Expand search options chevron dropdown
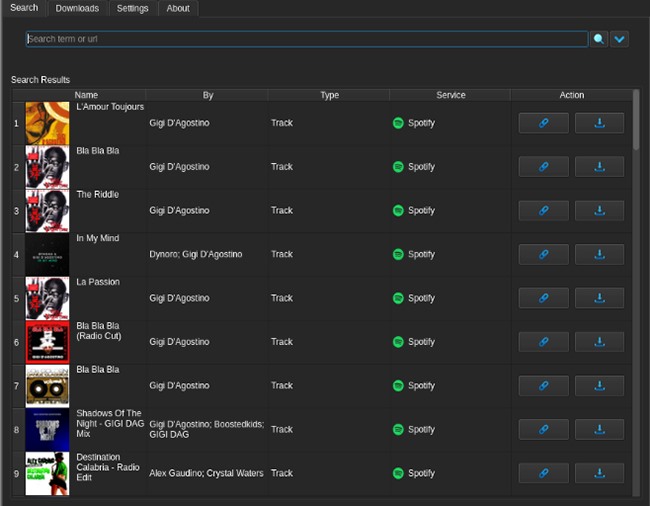Viewport: 650px width, 506px height. (619, 39)
